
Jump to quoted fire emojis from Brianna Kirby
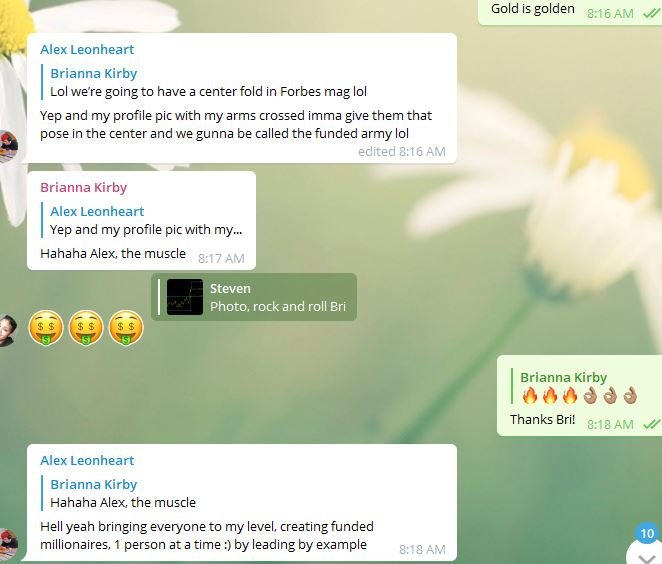click(x=574, y=387)
